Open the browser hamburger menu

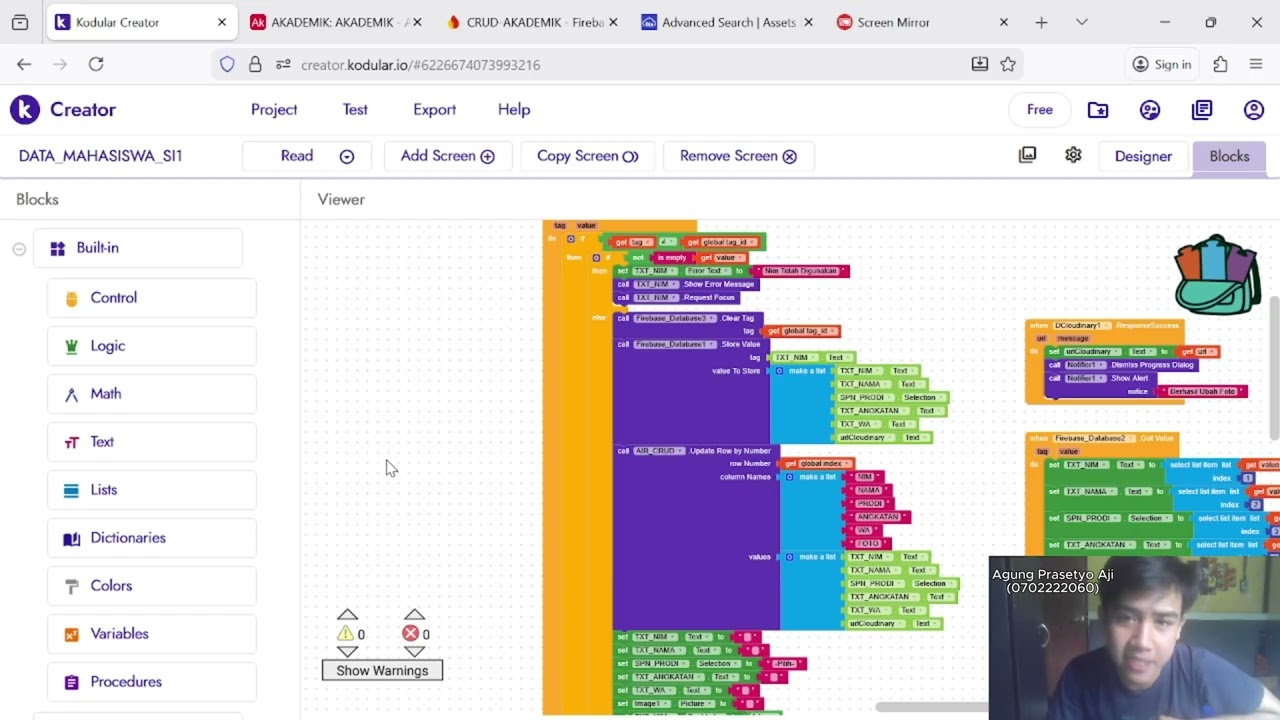click(x=1256, y=64)
